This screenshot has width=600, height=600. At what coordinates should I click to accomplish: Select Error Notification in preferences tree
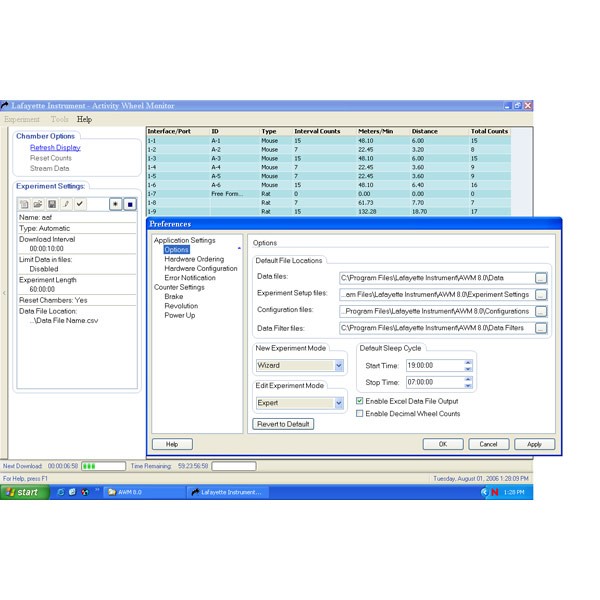[190, 278]
